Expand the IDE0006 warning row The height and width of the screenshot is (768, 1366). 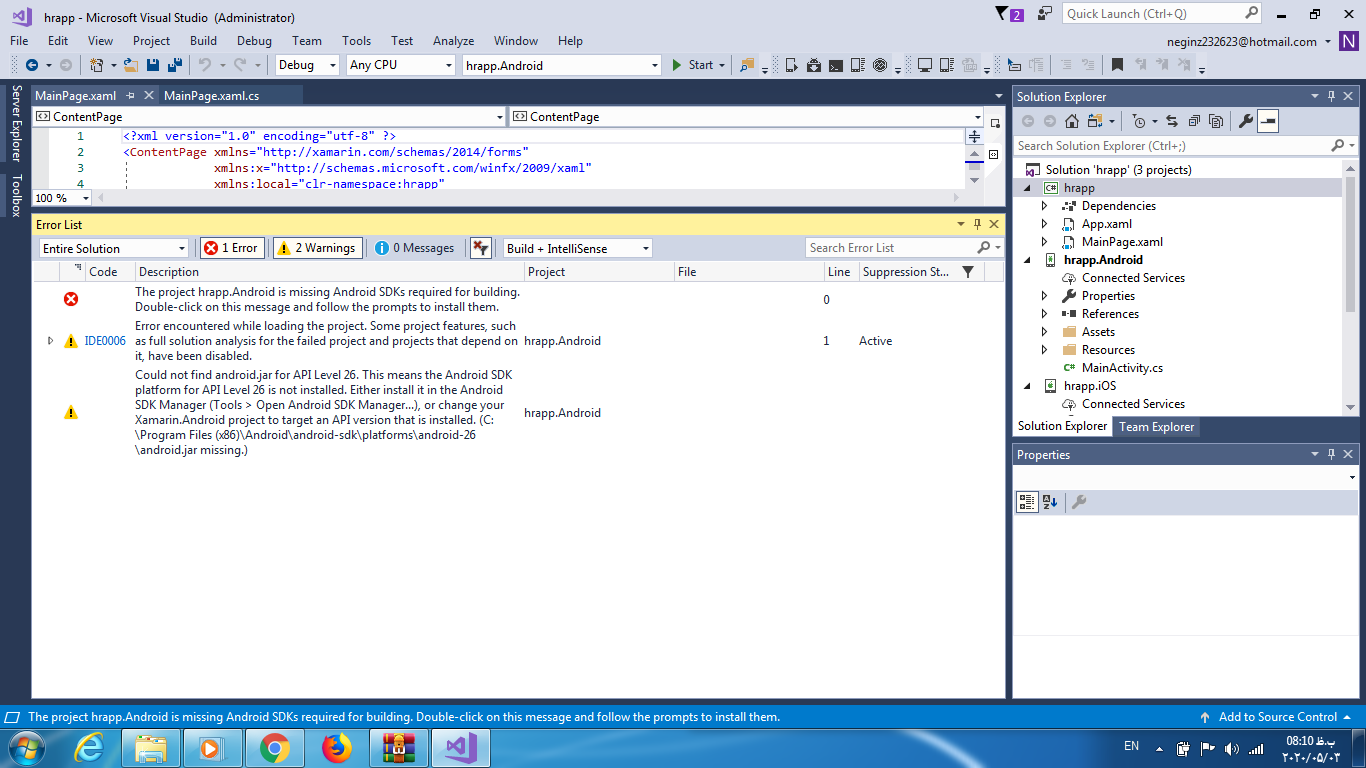tap(51, 341)
